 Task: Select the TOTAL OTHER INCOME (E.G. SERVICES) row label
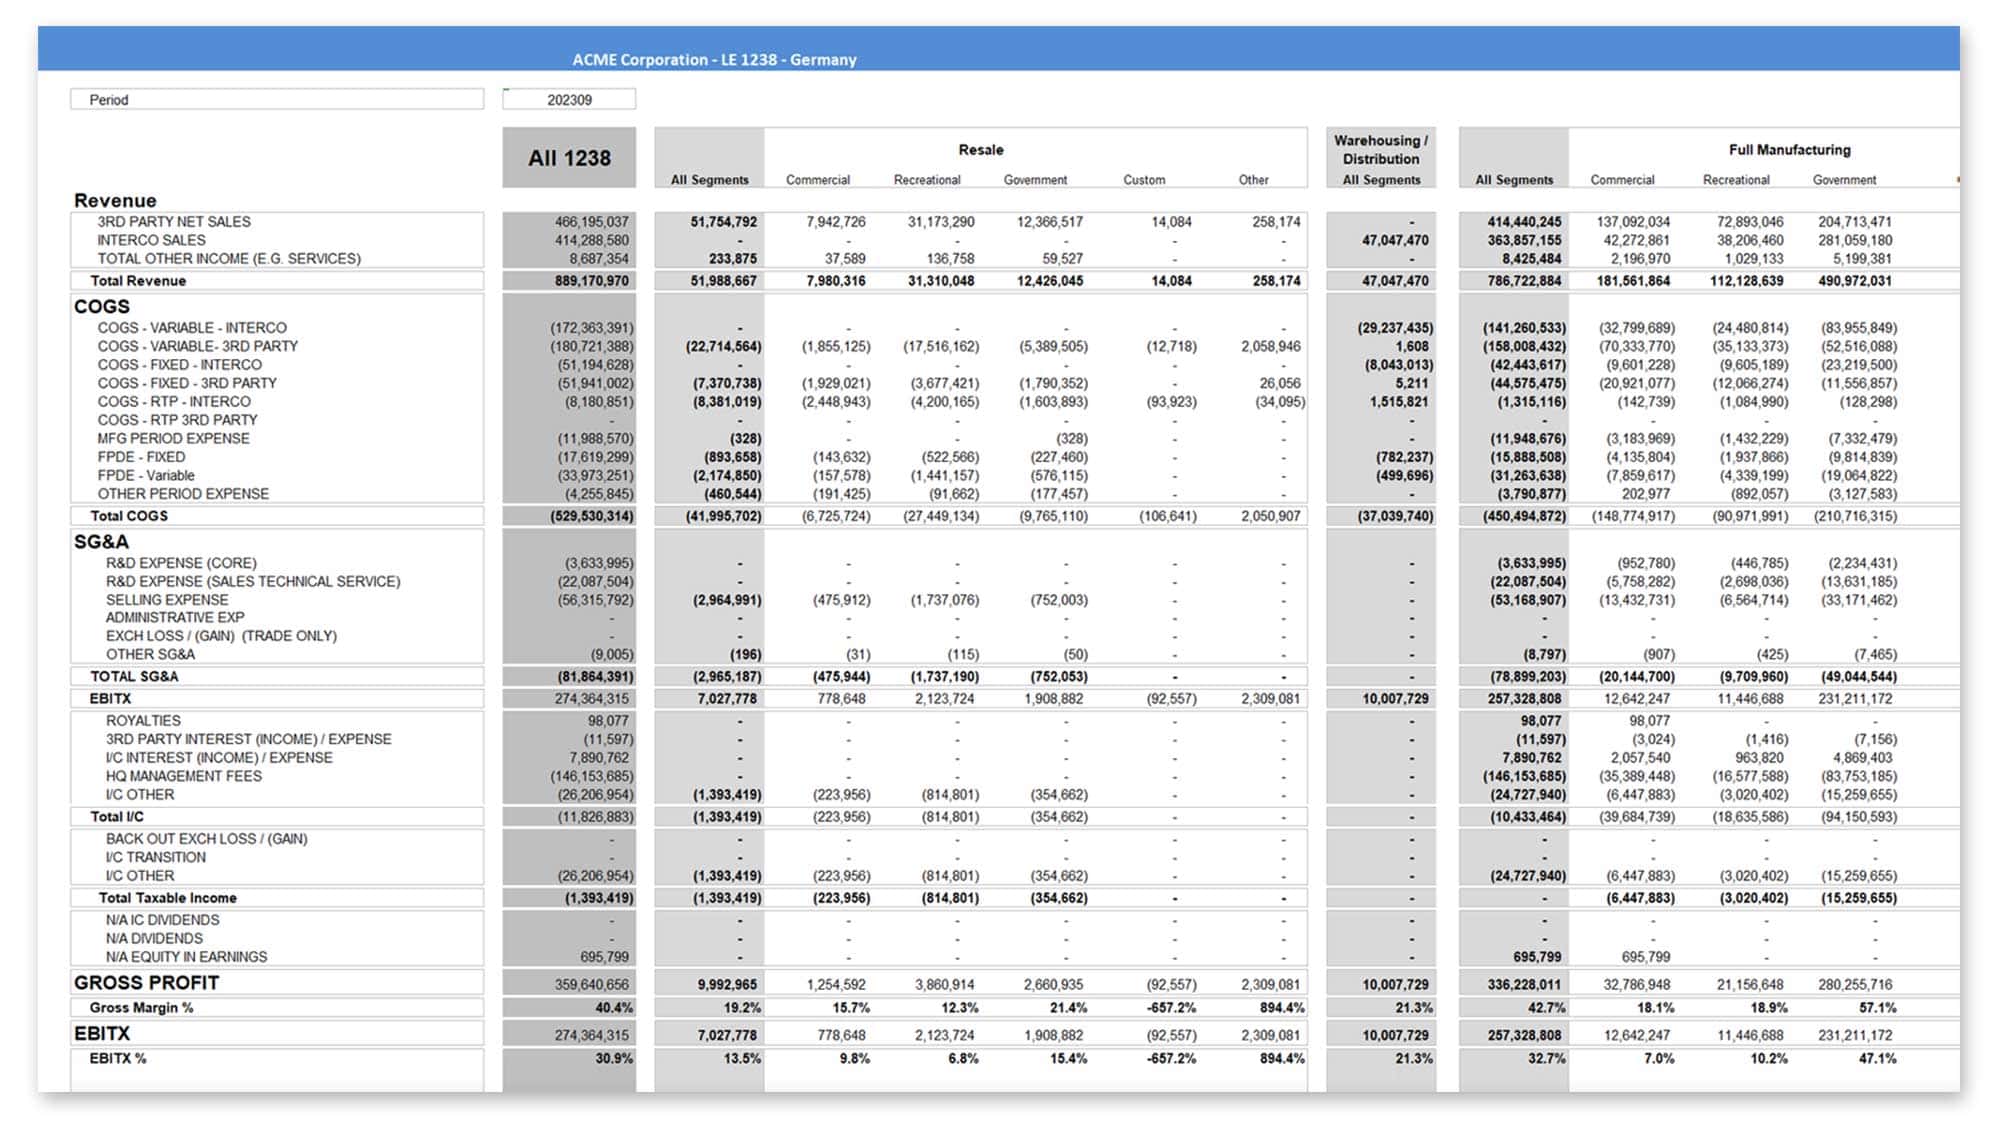tap(229, 258)
